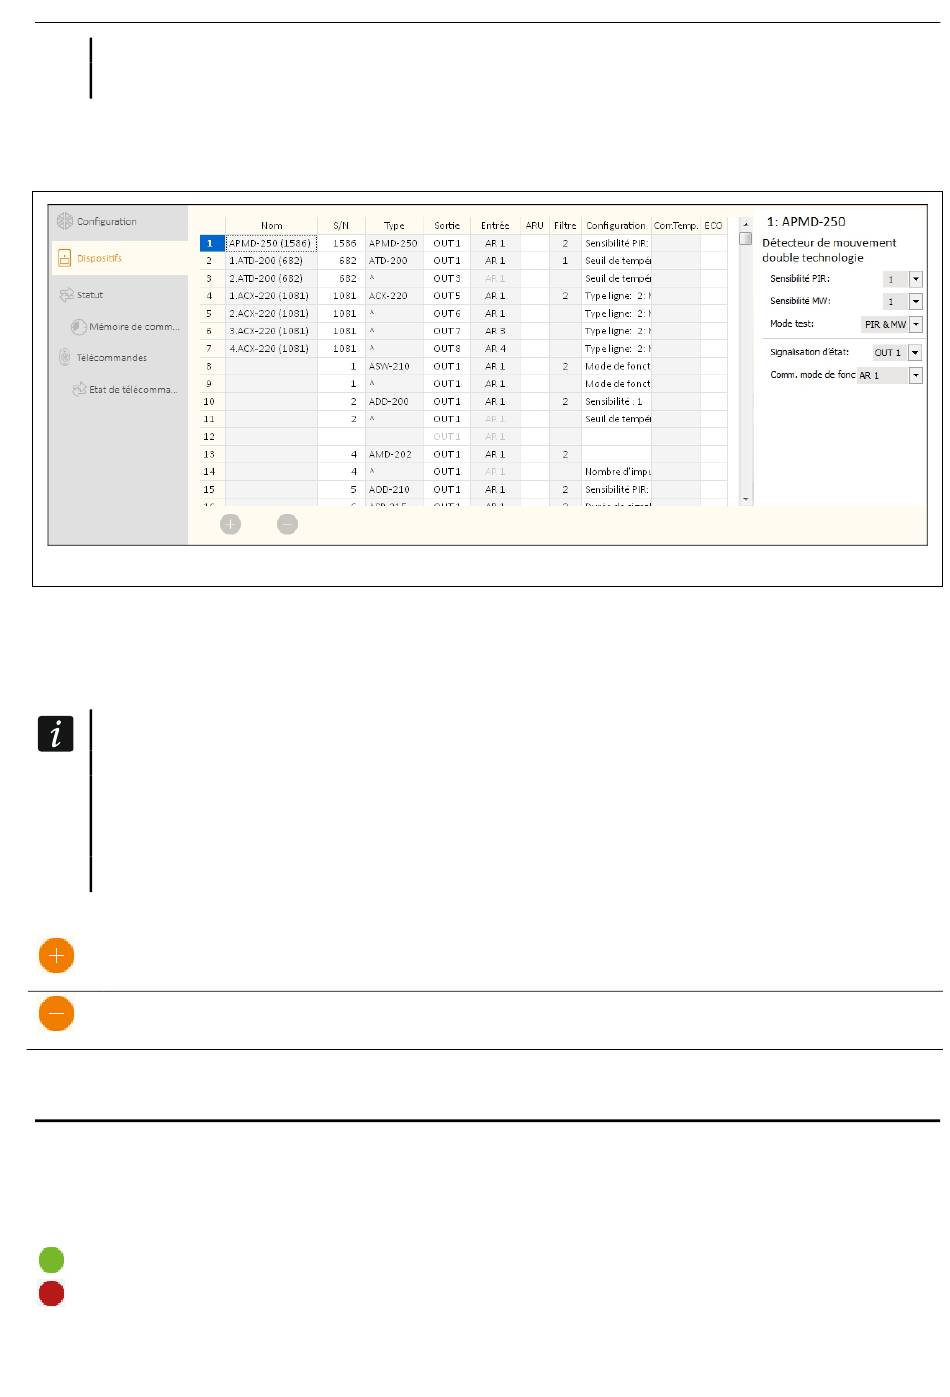Screen dimensions: 950x1397
Task: Click the OUT3 output cell
Action: tap(447, 278)
